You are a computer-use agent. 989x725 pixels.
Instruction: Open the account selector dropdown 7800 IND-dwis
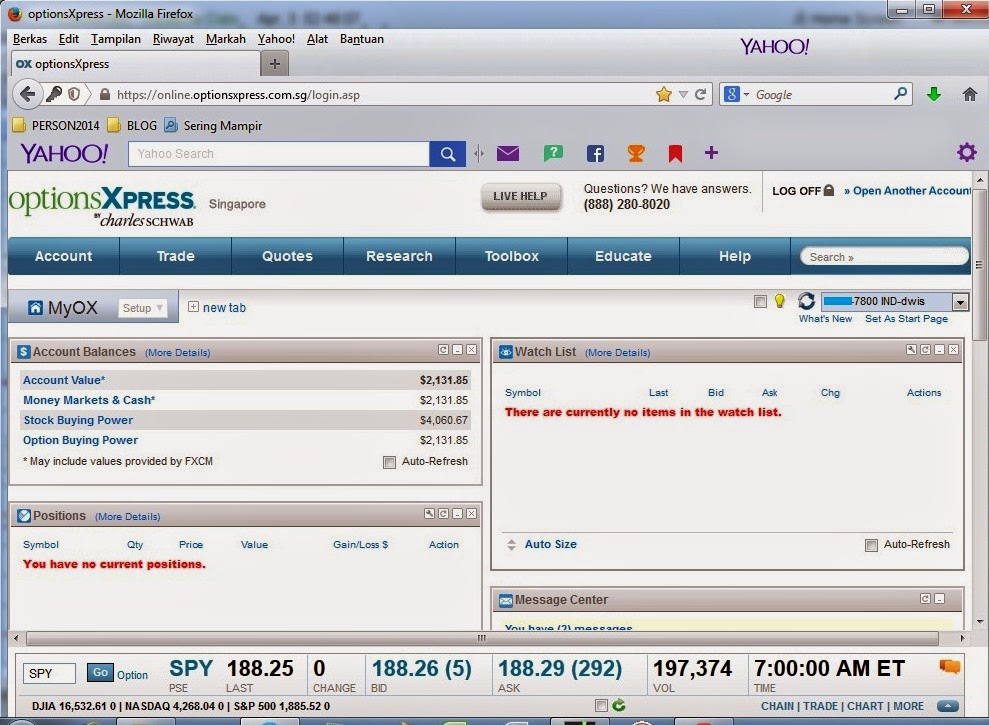960,302
